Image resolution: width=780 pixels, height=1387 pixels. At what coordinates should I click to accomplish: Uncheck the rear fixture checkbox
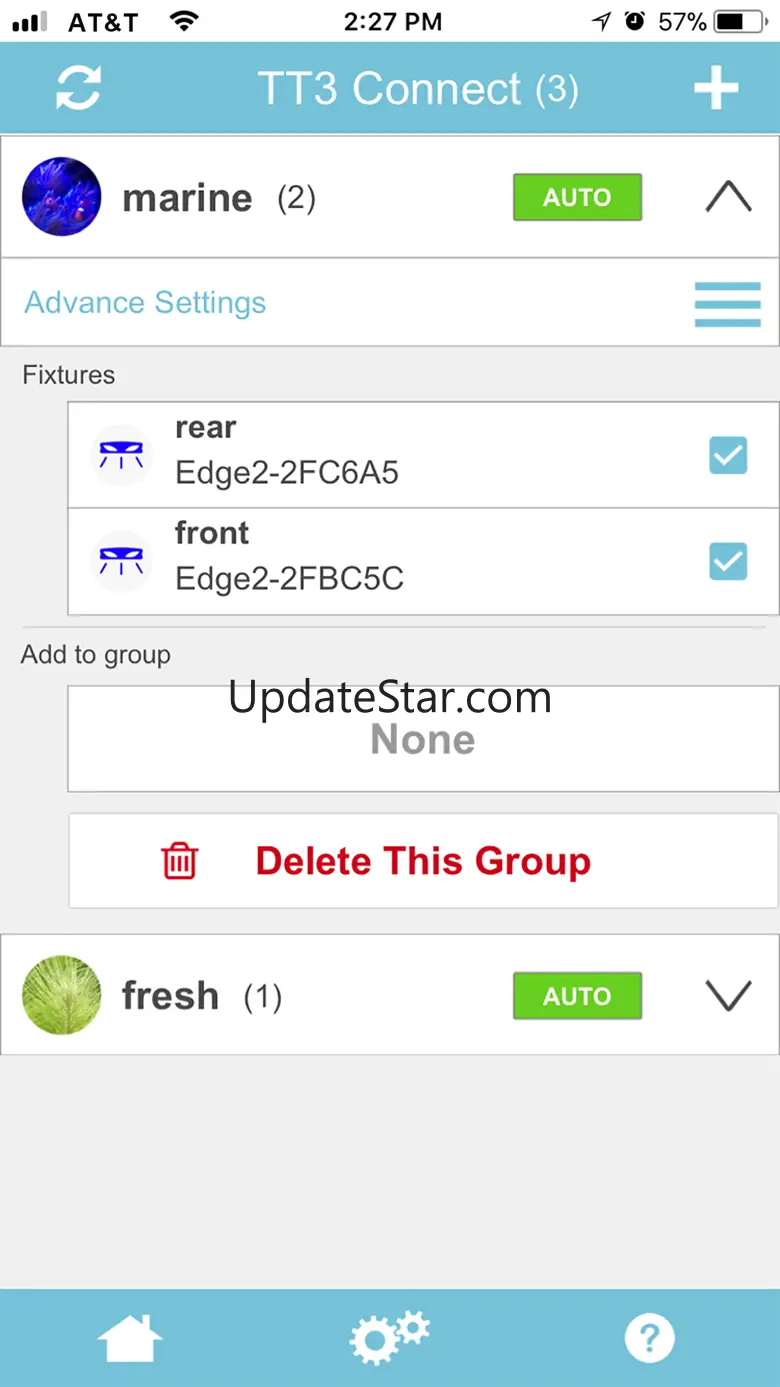pyautogui.click(x=727, y=456)
